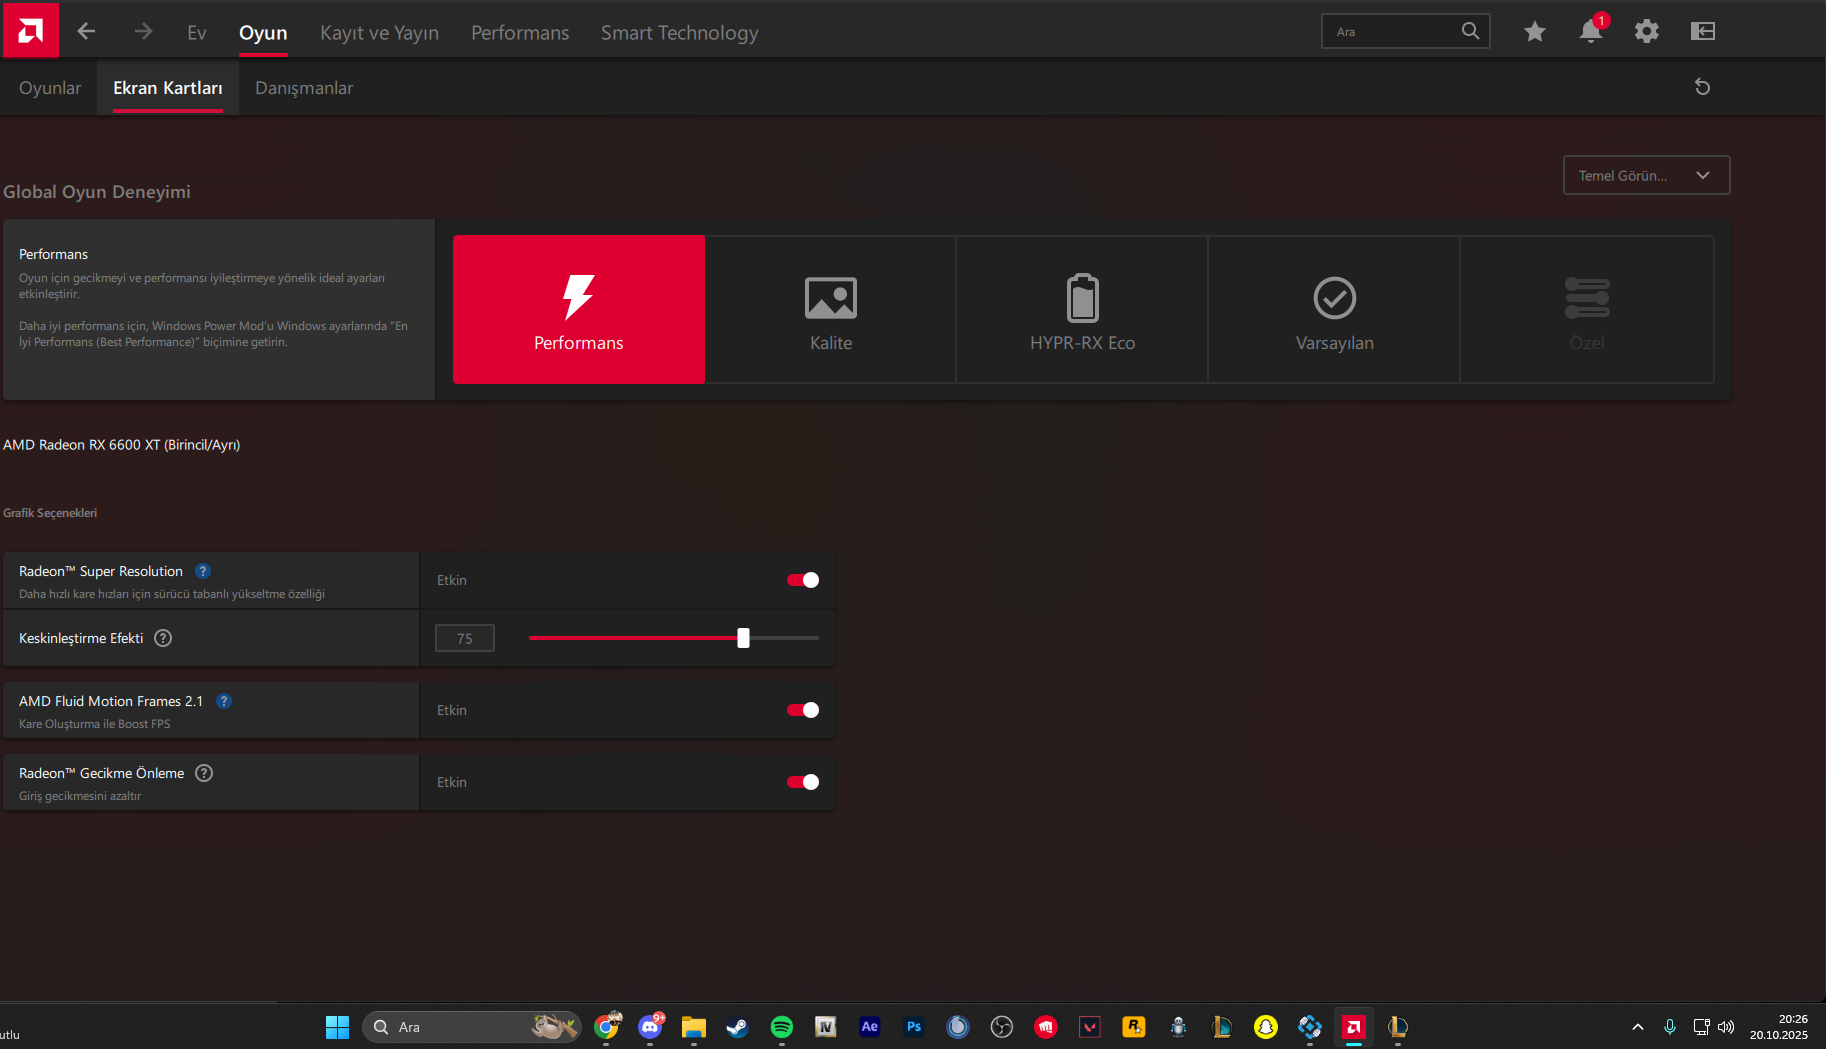Switch to the Oyunlar sub-tab

pos(50,88)
